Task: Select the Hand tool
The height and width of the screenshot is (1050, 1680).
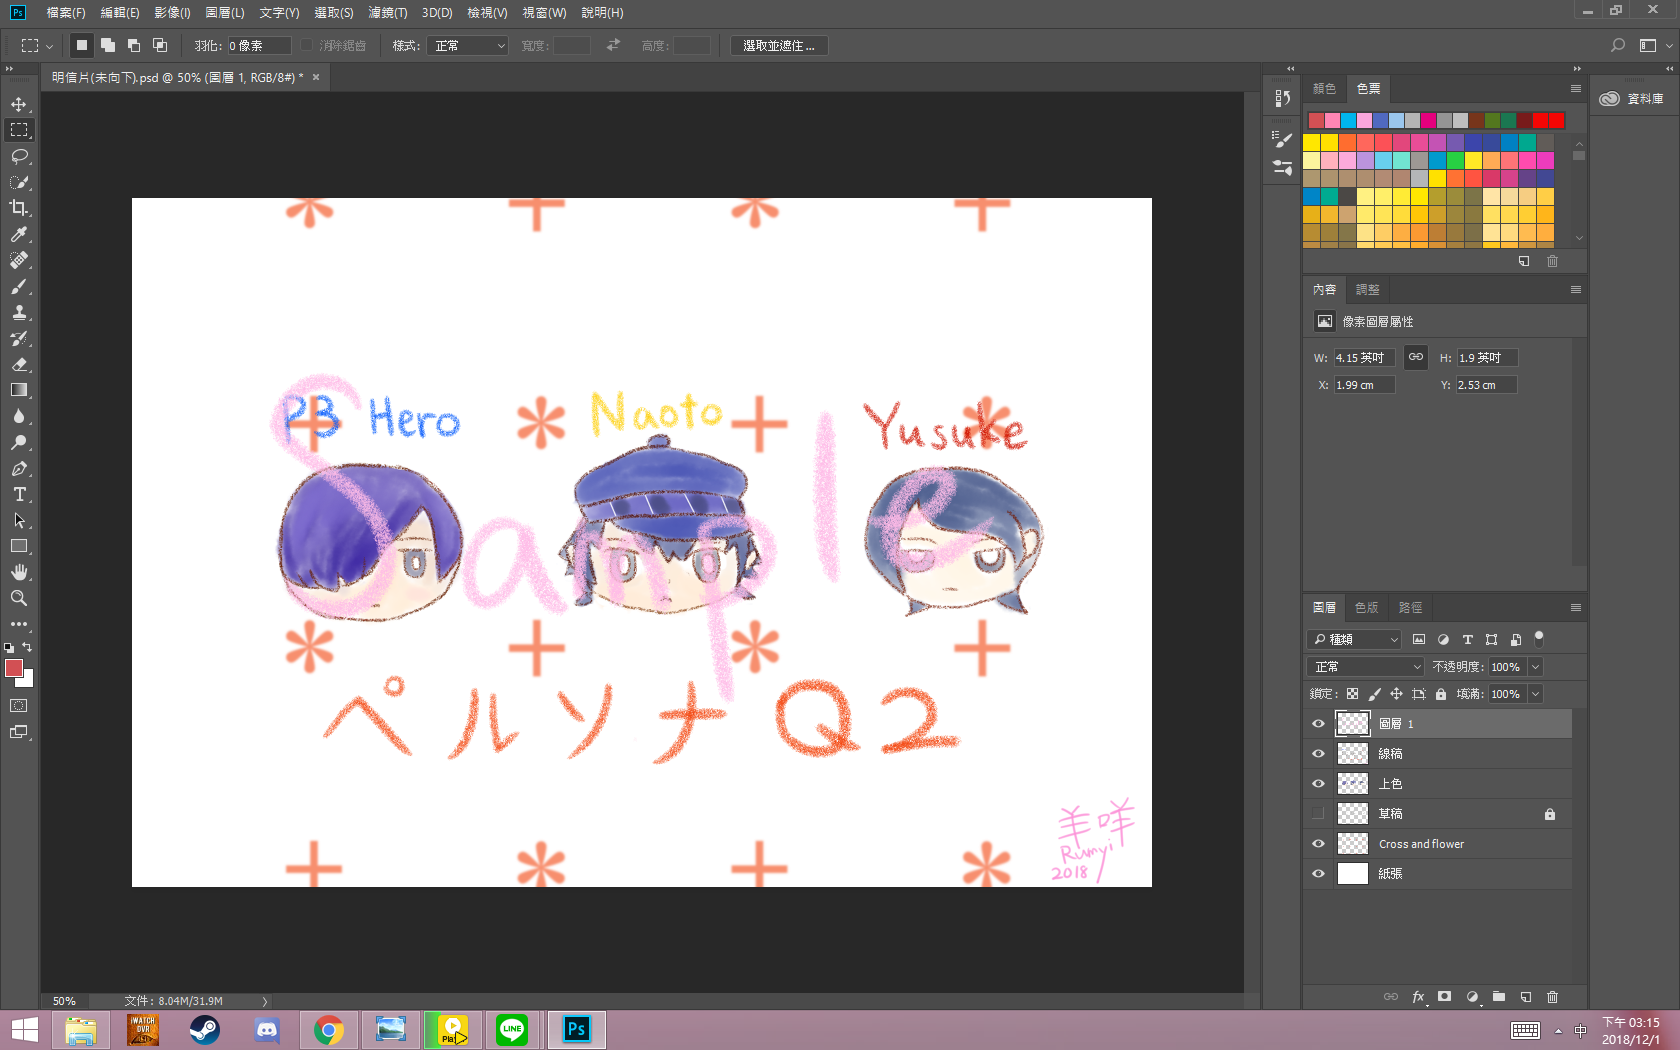Action: coord(19,572)
